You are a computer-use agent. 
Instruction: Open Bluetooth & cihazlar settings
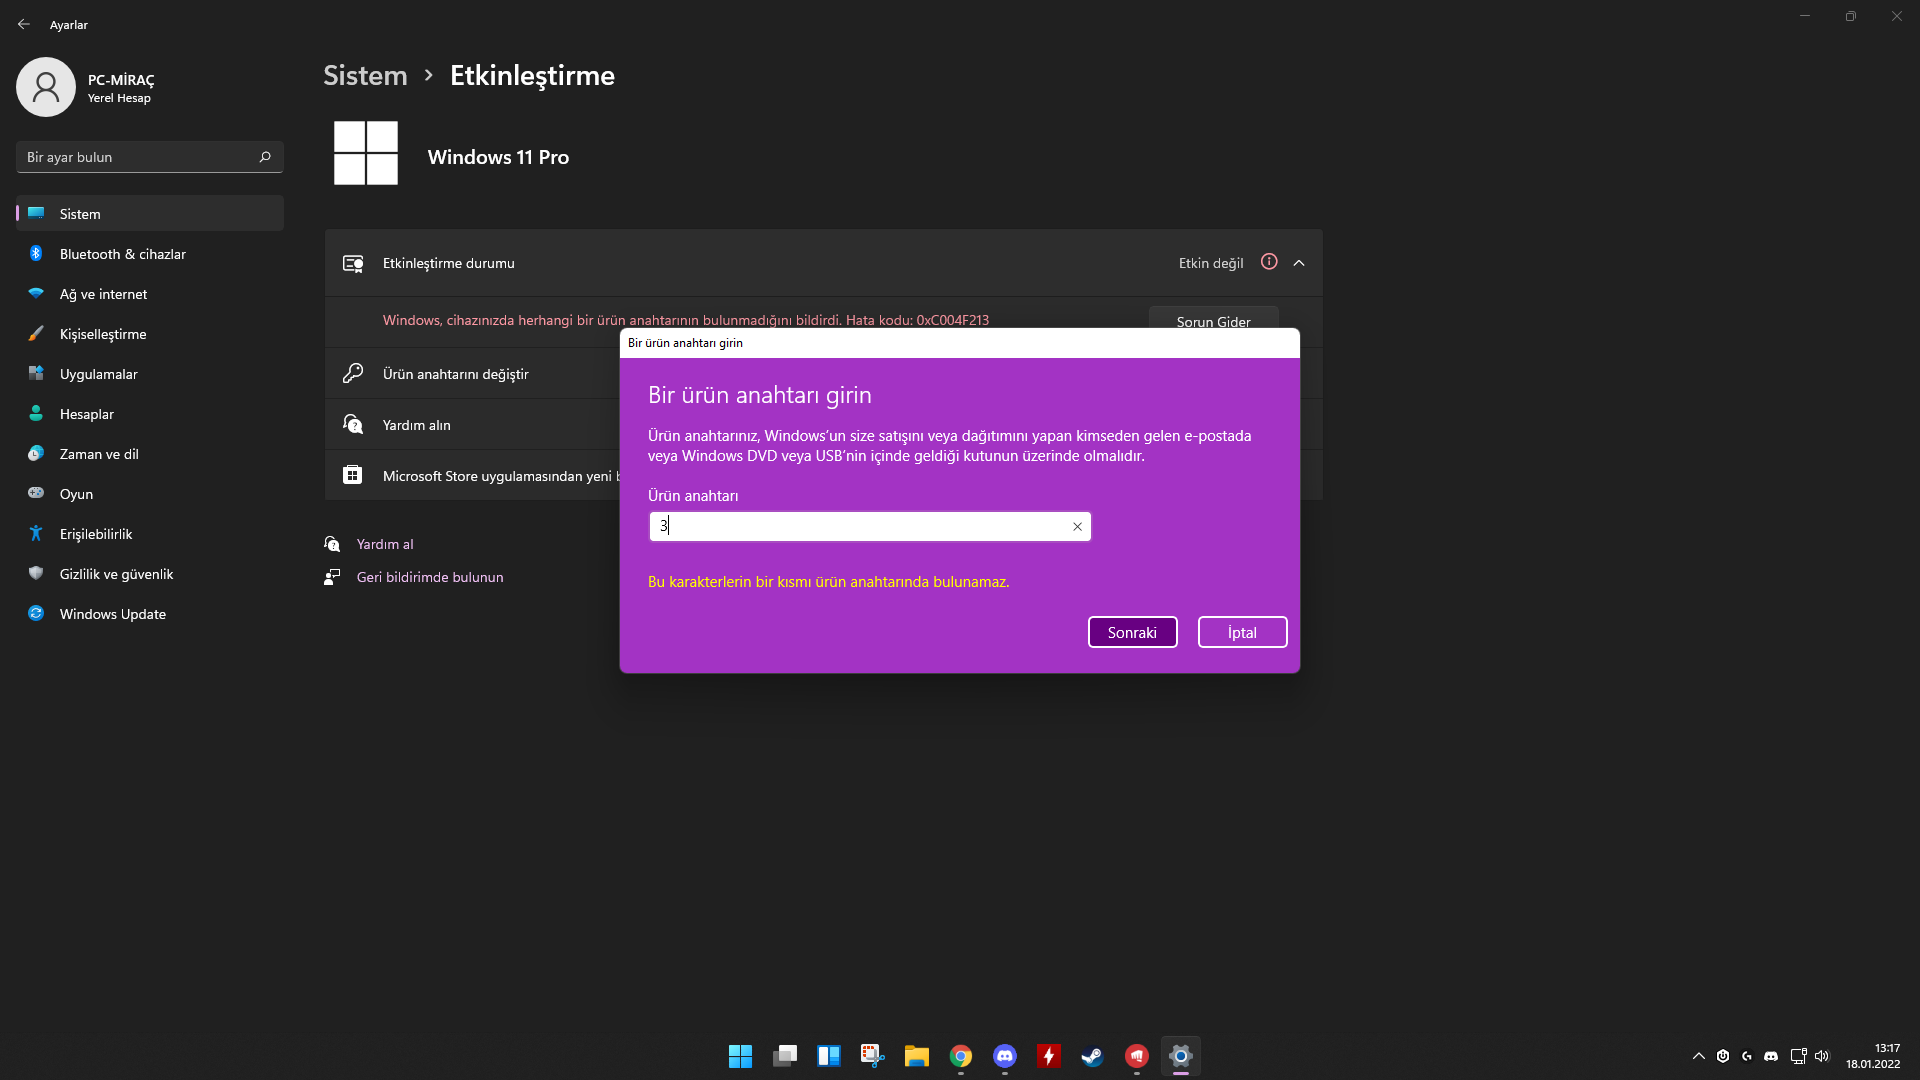[122, 254]
